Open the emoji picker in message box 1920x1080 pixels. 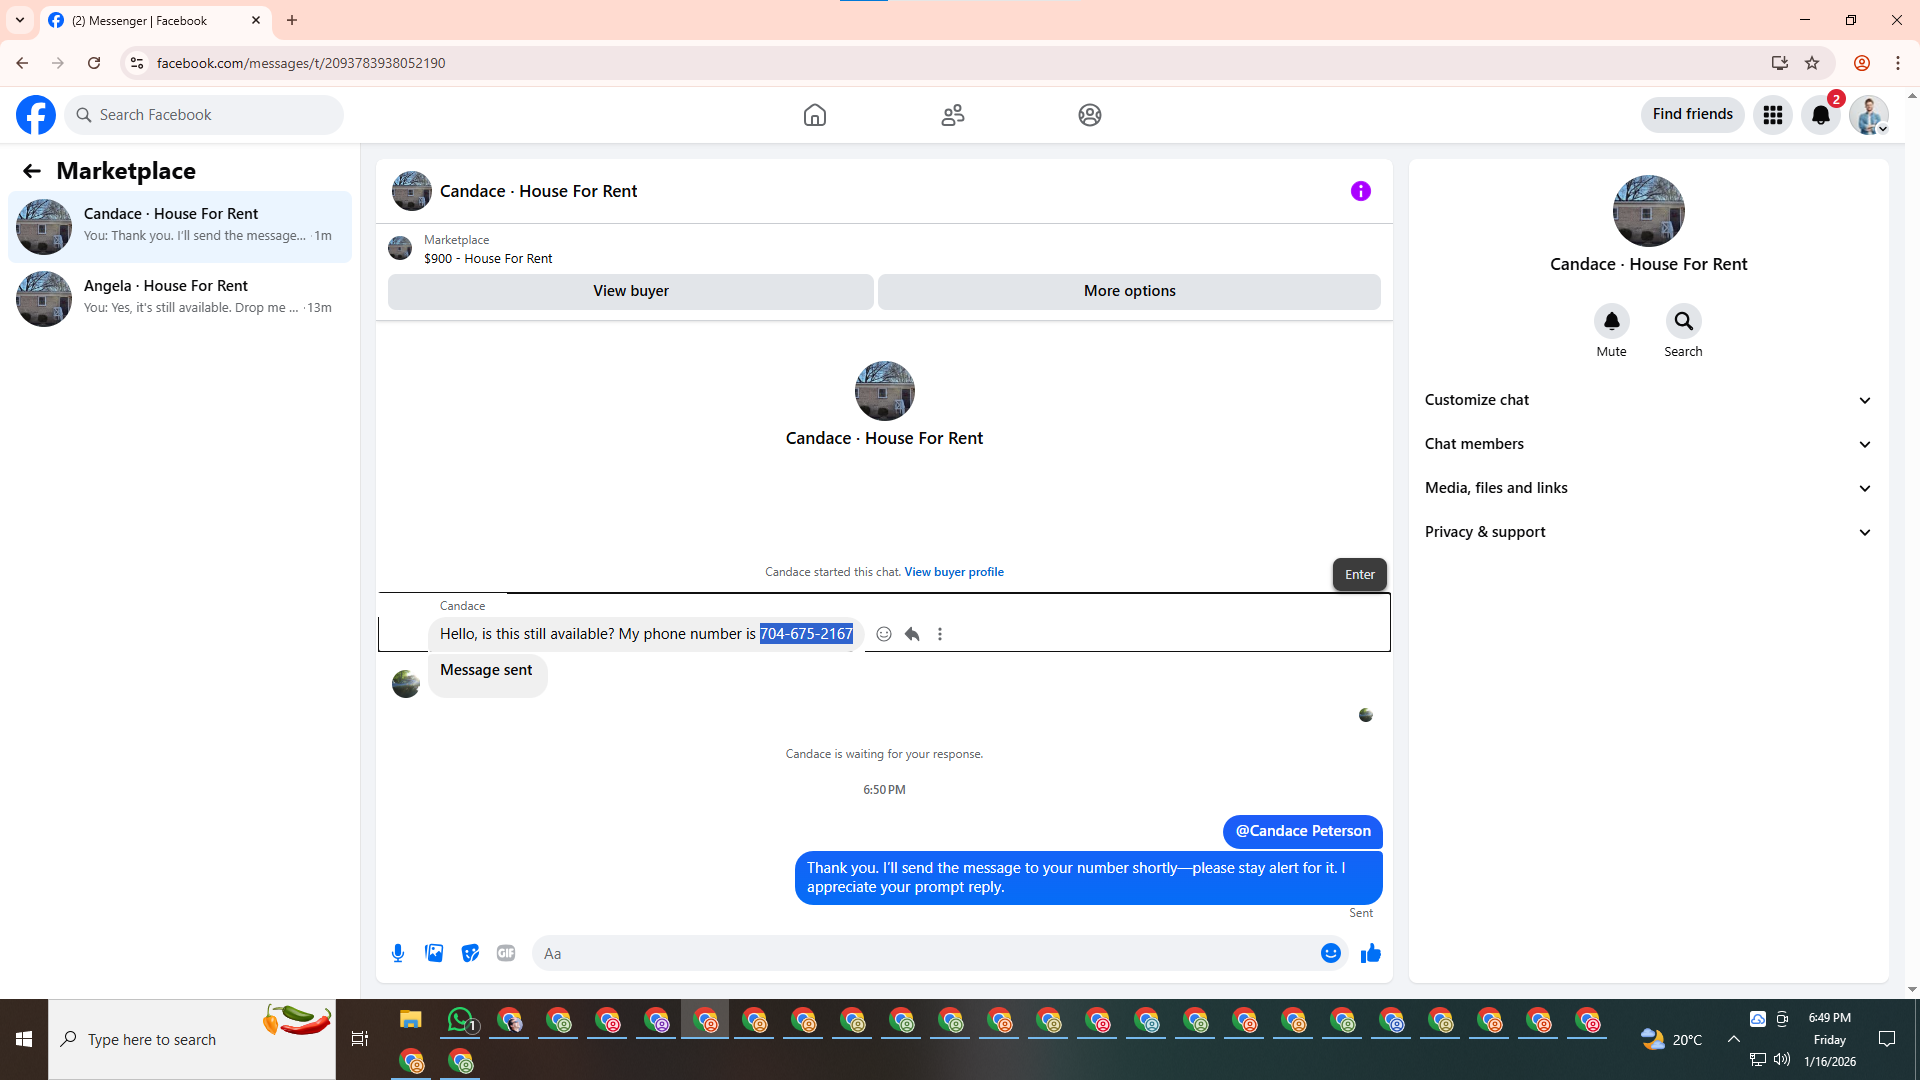1330,953
